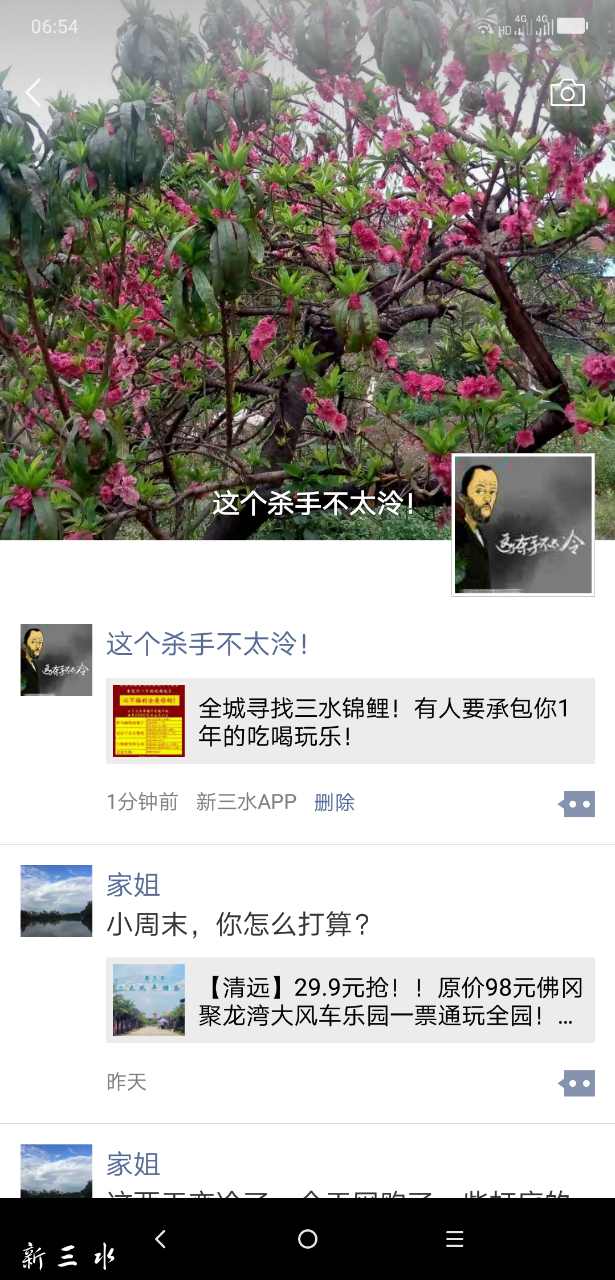Open the 全城寻找三水锦鲤 shared article

pyautogui.click(x=350, y=721)
